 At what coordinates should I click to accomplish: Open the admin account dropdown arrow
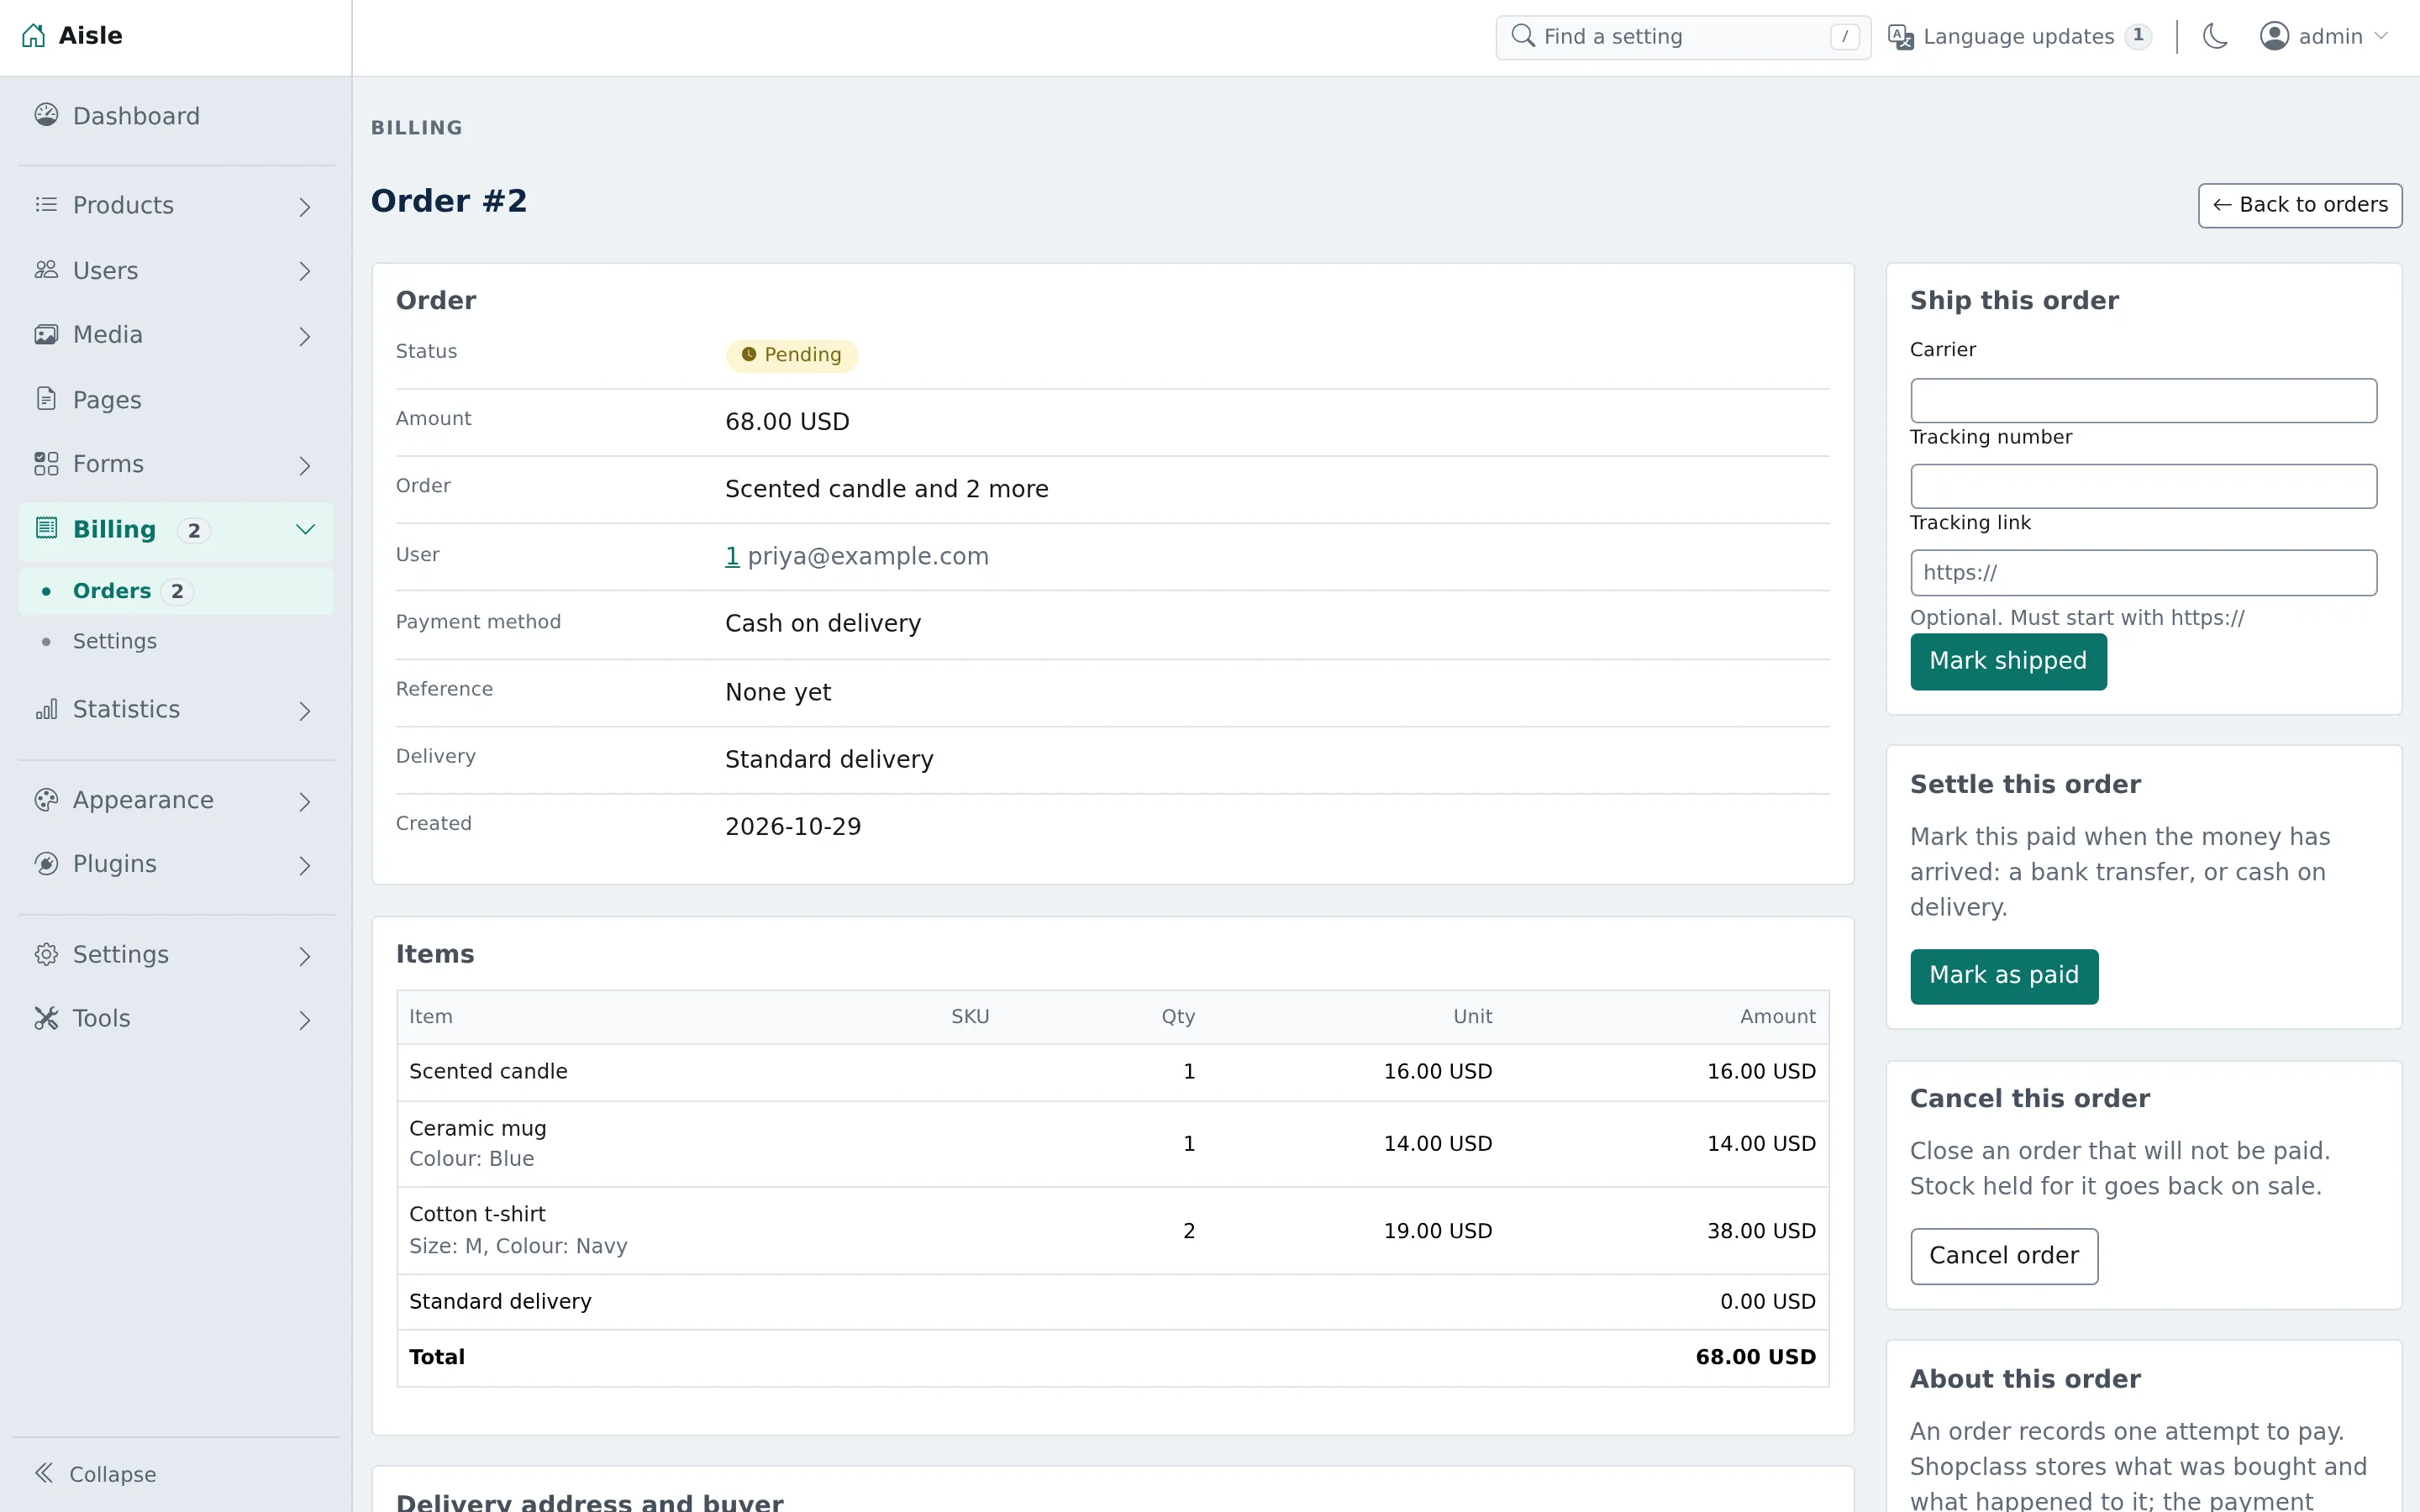[x=2381, y=37]
